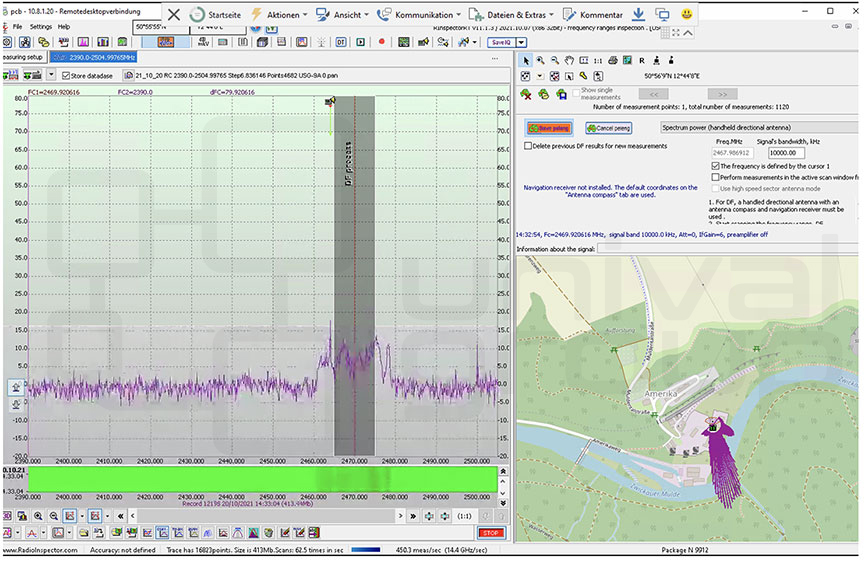Click the zoom-in magnifier below spectrum

(x=38, y=515)
